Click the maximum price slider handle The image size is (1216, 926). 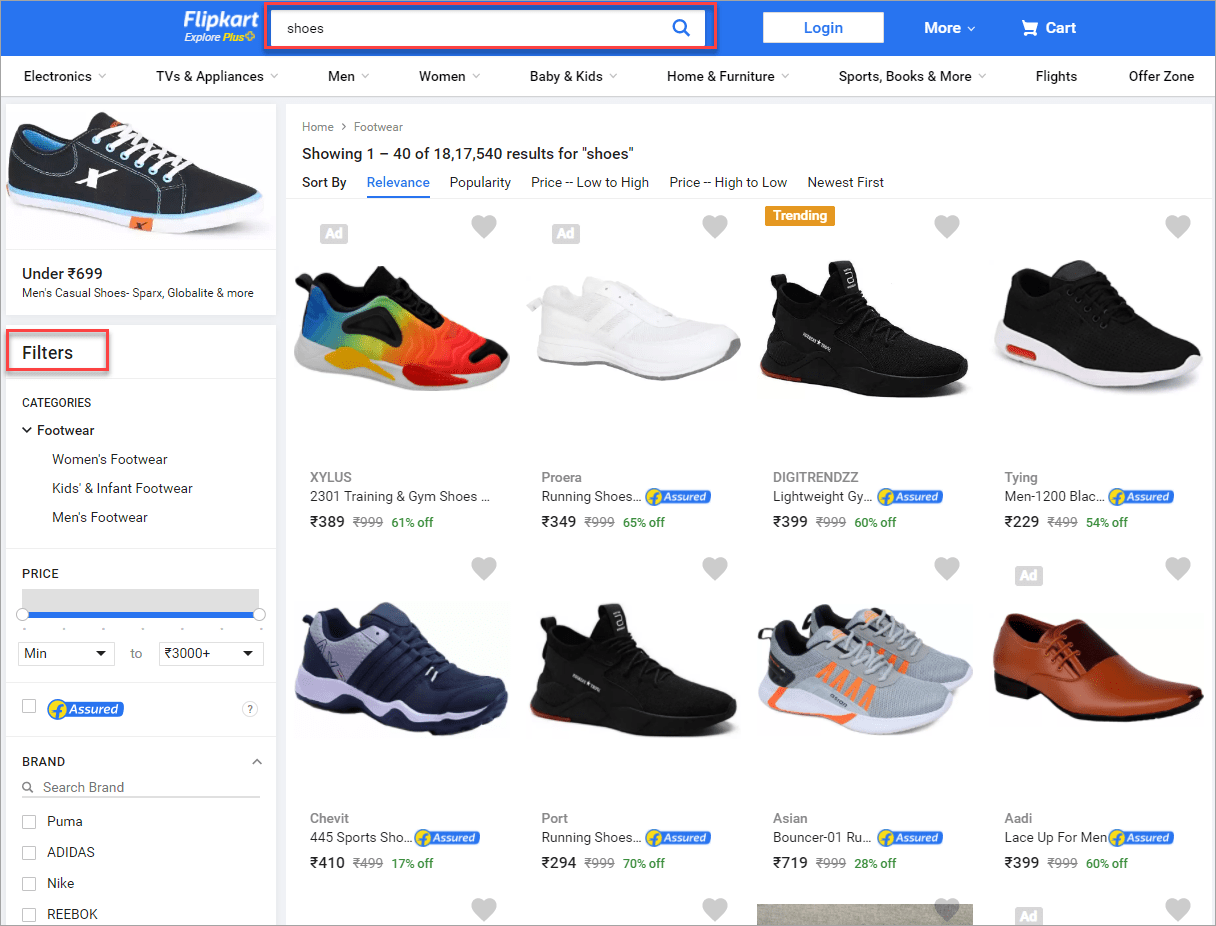click(x=259, y=614)
